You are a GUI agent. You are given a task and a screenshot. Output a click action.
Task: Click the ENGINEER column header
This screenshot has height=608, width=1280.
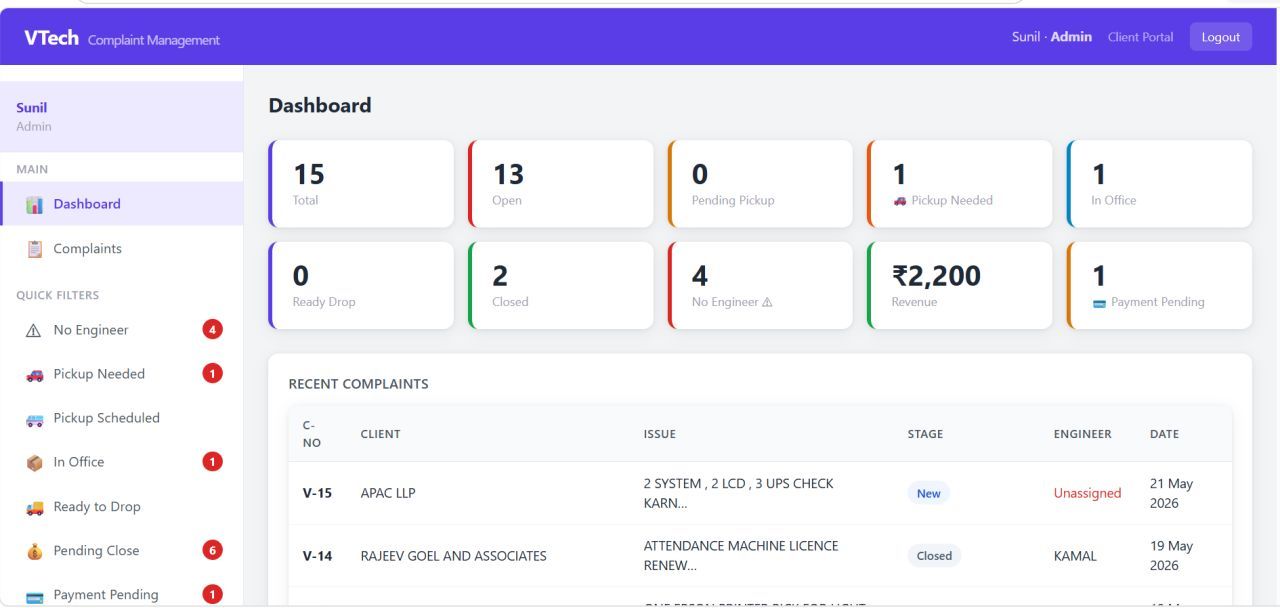(x=1082, y=434)
